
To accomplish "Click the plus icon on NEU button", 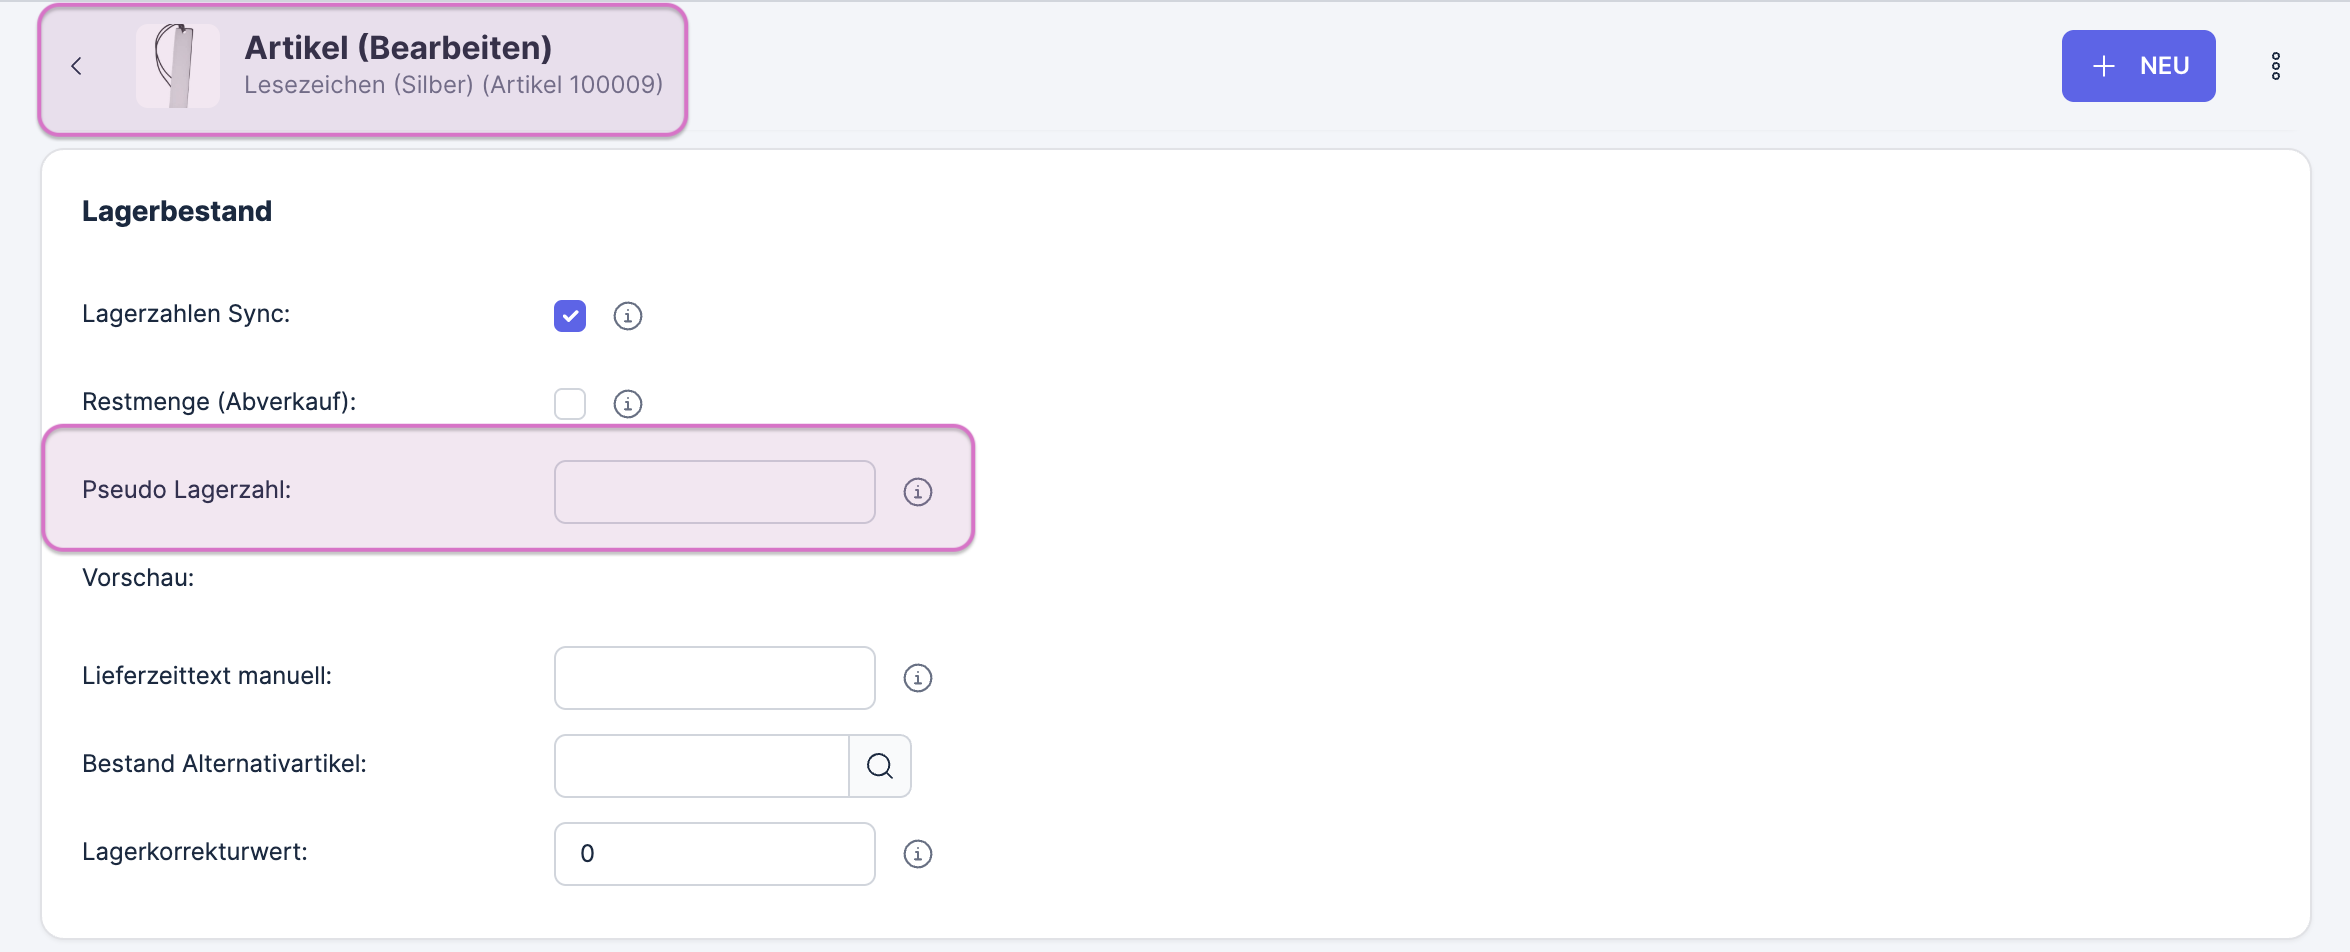I will click(x=2104, y=66).
